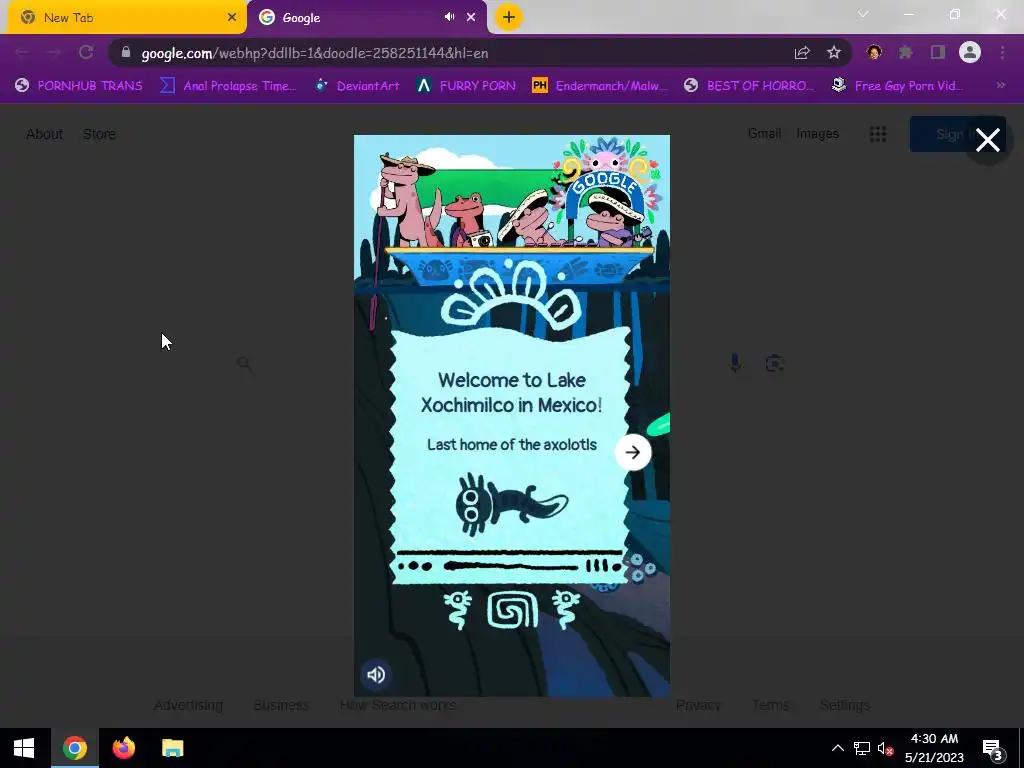Open the Business footer link
The image size is (1024, 768).
coord(281,705)
